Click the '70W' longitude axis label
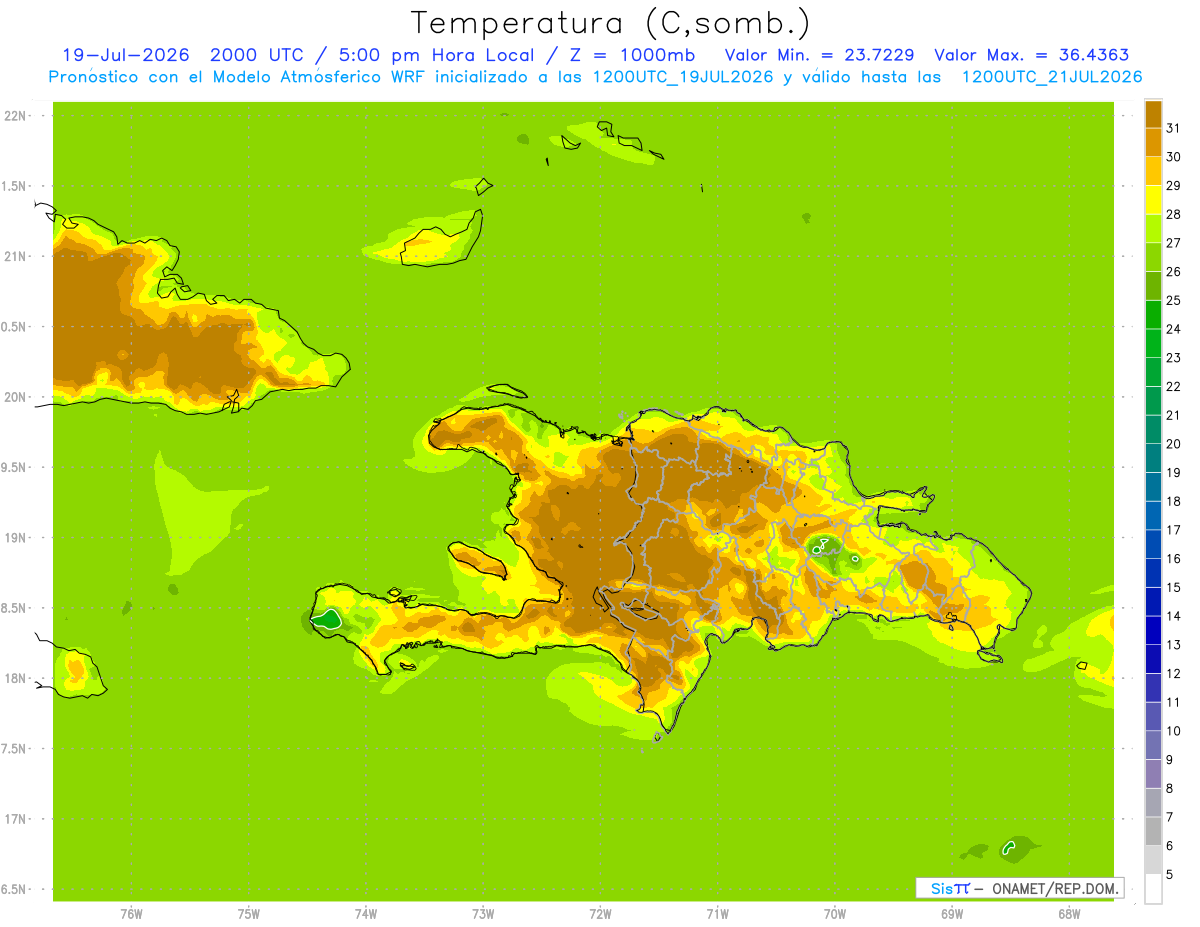1200x927 pixels. pyautogui.click(x=835, y=914)
